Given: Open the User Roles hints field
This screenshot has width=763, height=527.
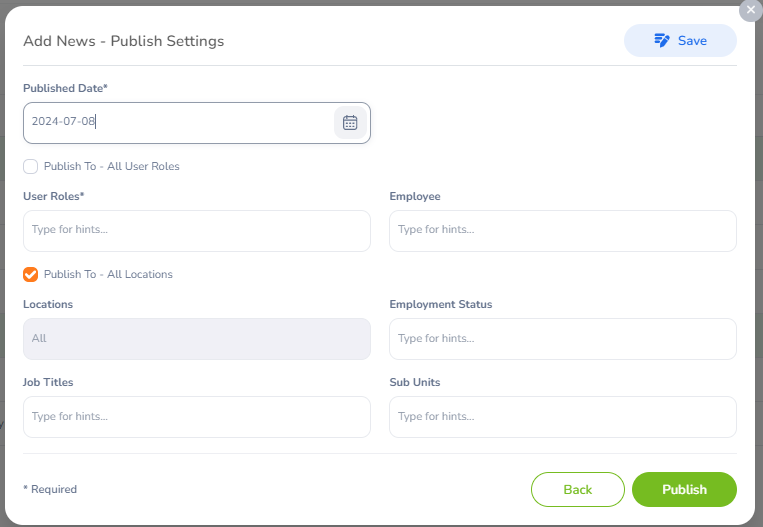Looking at the screenshot, I should pos(196,230).
